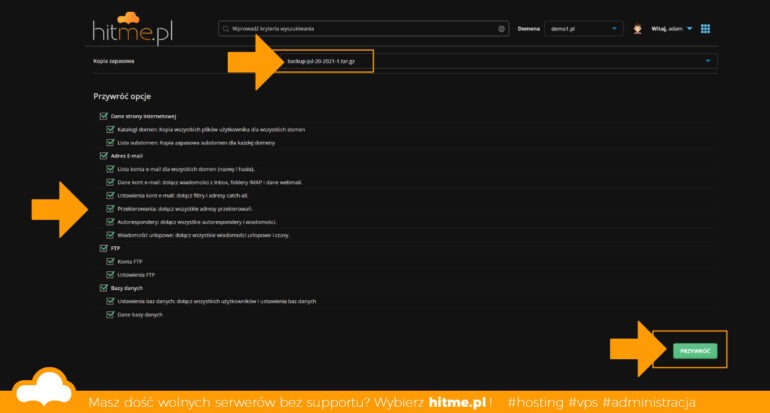
Task: Open the Domena dropdown showing demo1.pl
Action: (x=583, y=29)
